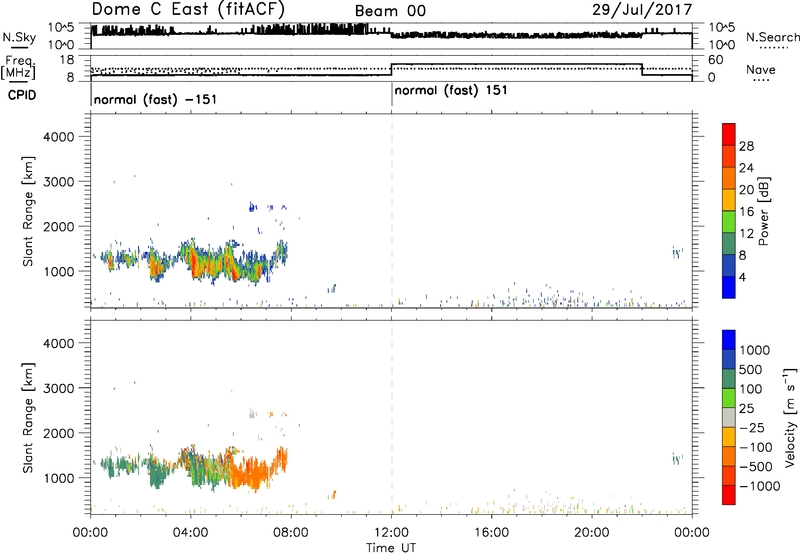Click the 'normal (fast) 151' CPID text
Screen dimensions: 800x554
coord(451,91)
